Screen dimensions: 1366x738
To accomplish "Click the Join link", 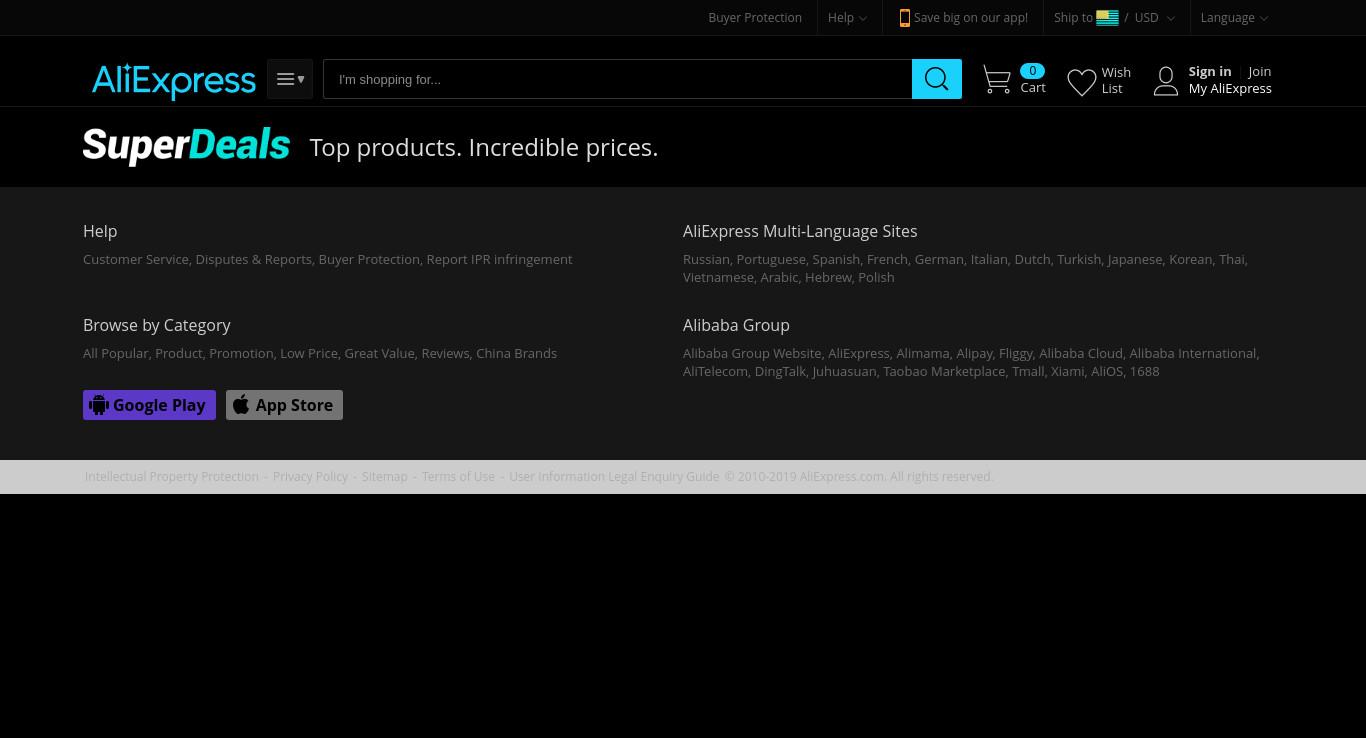I will click(1259, 71).
